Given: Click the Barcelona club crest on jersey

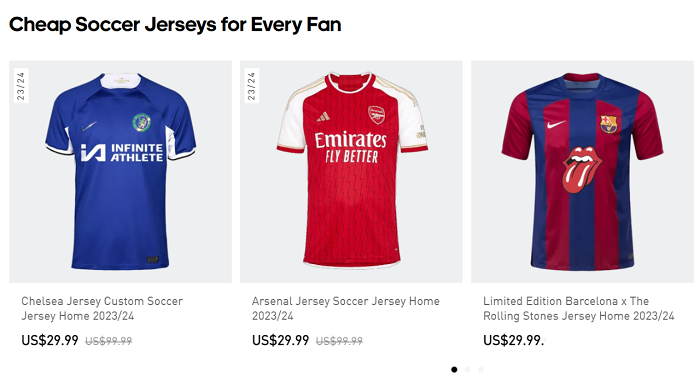Looking at the screenshot, I should 608,124.
